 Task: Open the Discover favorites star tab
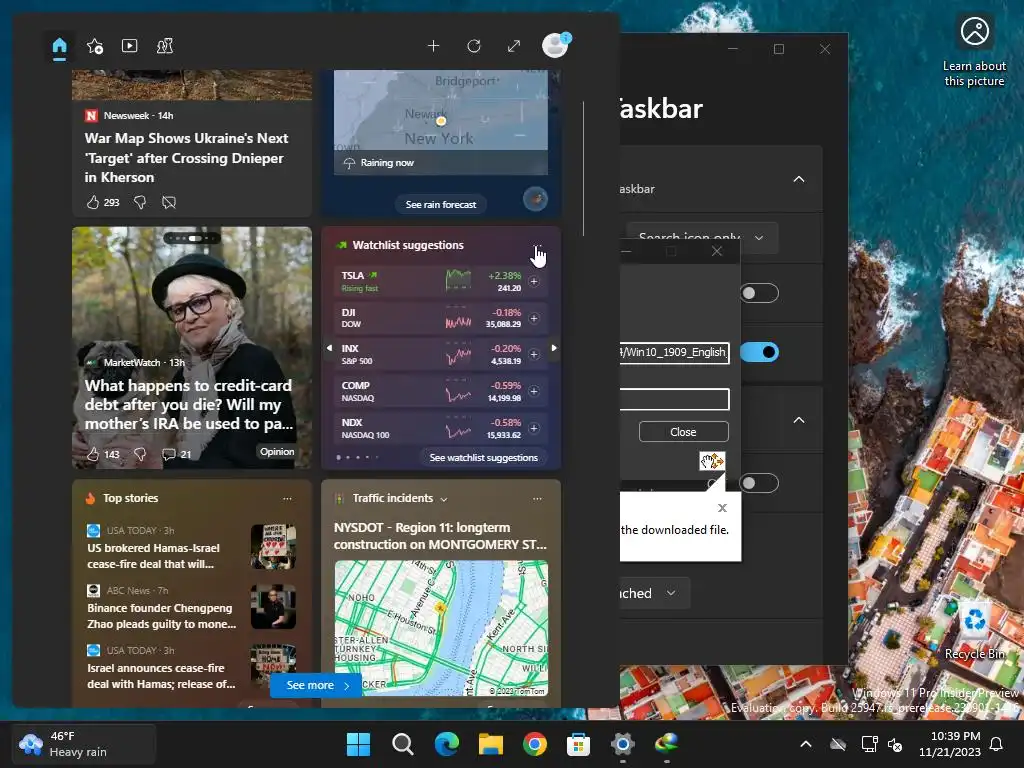coord(95,46)
